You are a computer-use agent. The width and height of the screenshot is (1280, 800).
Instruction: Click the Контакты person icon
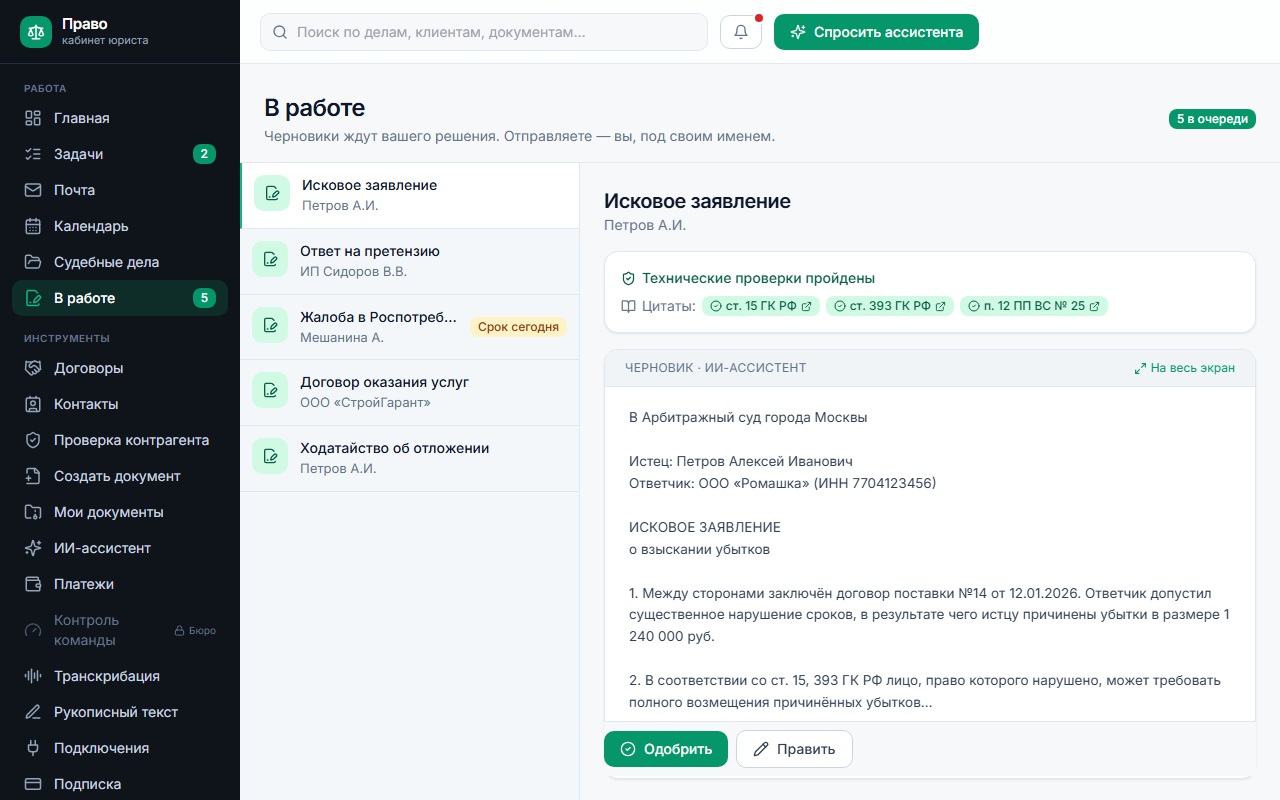tap(33, 404)
